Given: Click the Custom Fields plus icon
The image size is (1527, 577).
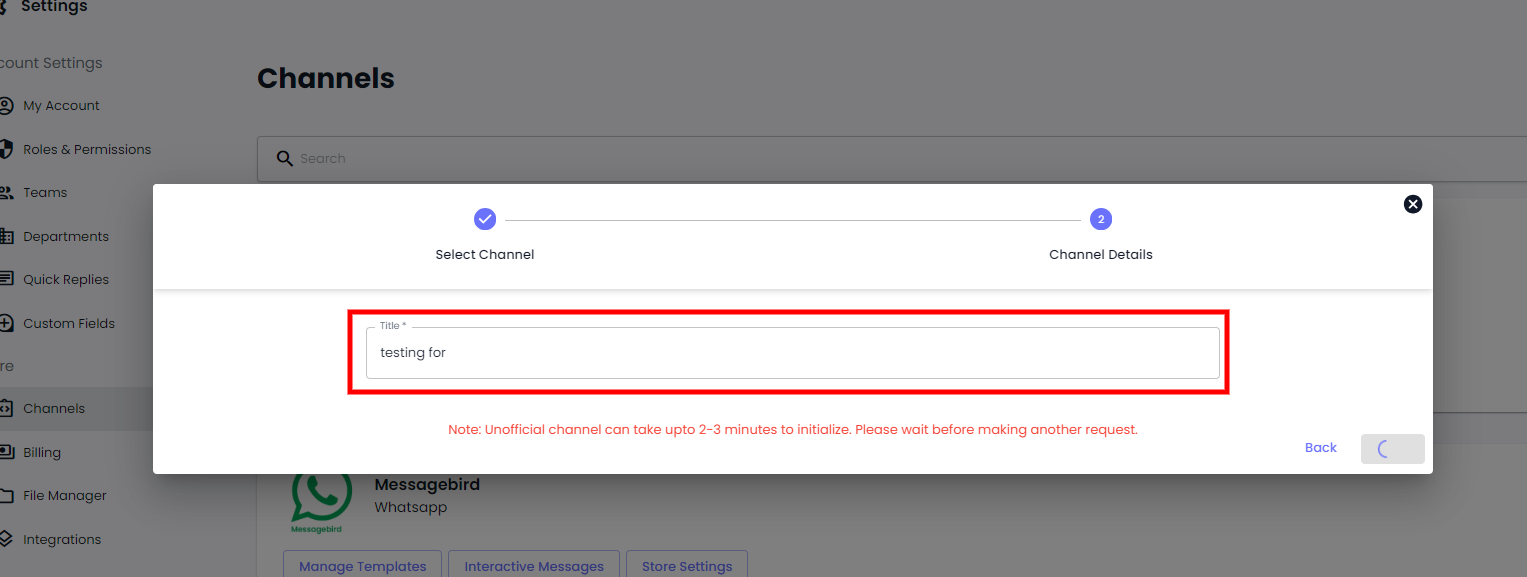Looking at the screenshot, I should pyautogui.click(x=6, y=323).
